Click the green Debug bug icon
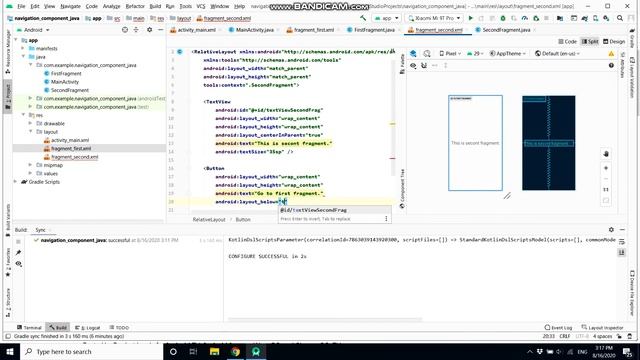 click(503, 18)
